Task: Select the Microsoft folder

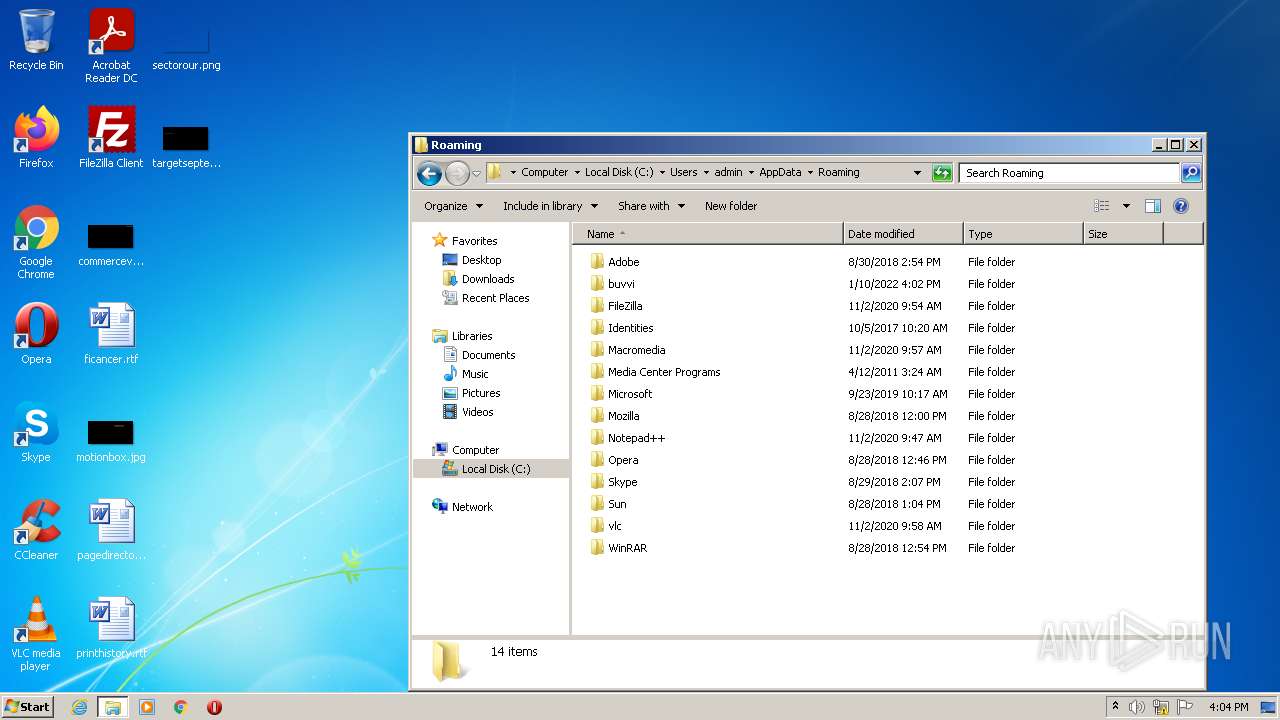Action: (x=630, y=394)
